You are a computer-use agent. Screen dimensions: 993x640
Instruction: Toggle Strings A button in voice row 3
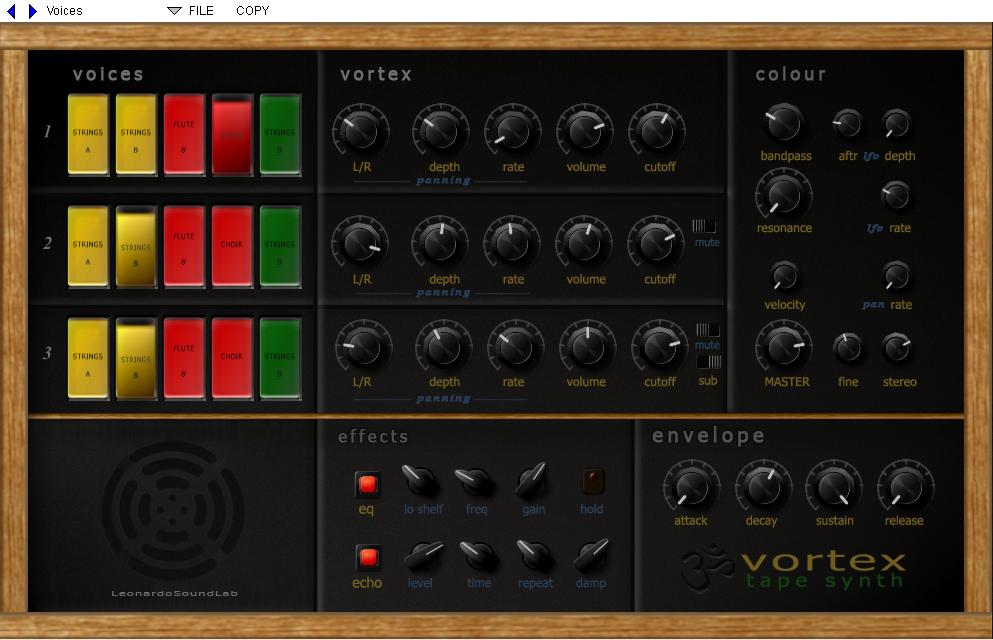[88, 358]
